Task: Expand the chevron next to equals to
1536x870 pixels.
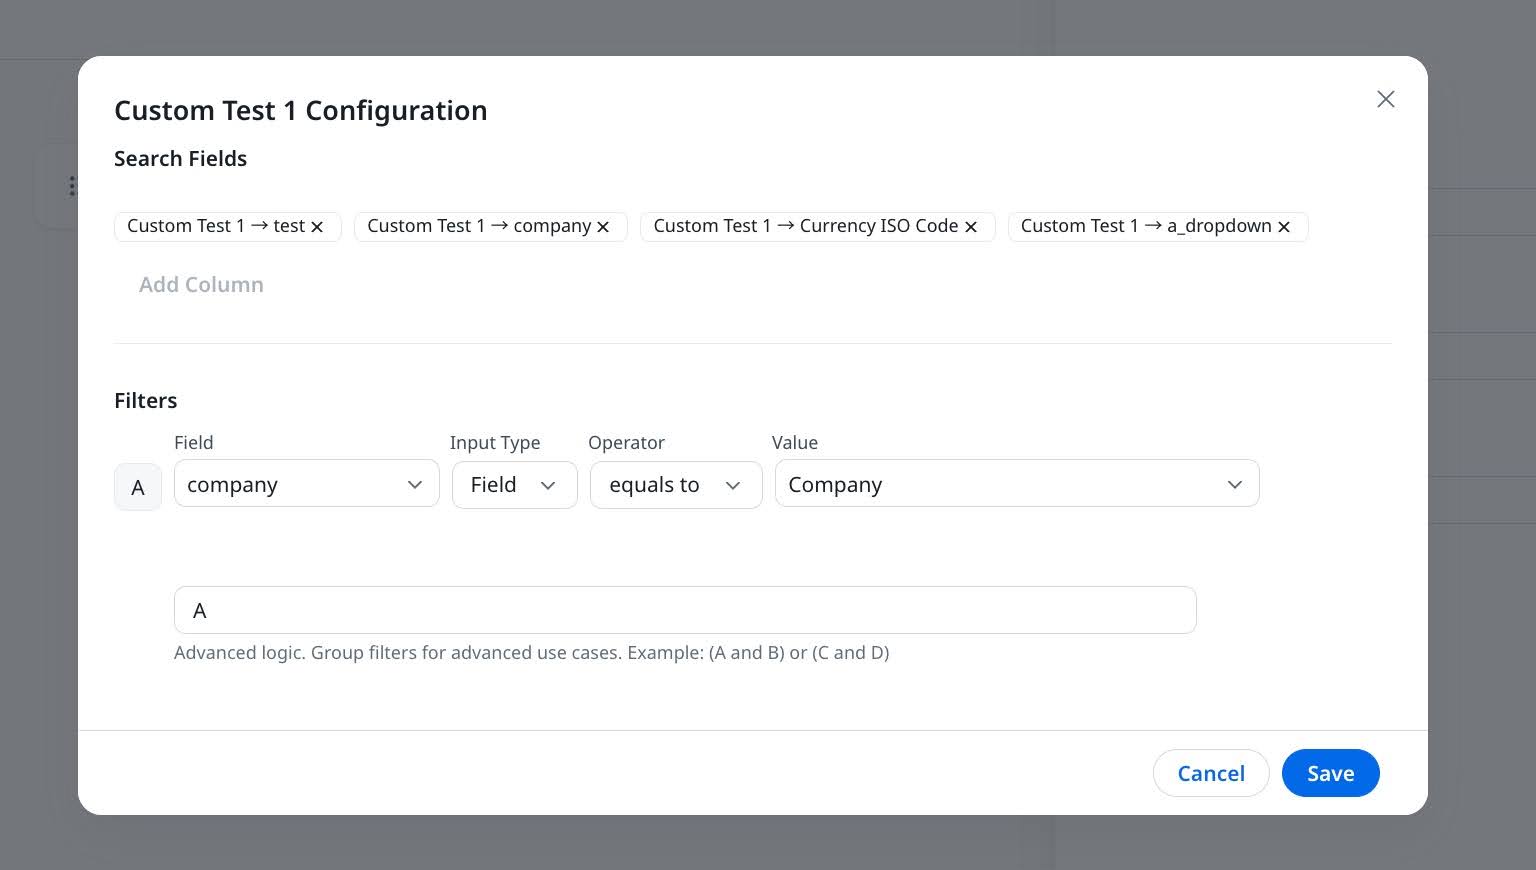Action: click(733, 485)
